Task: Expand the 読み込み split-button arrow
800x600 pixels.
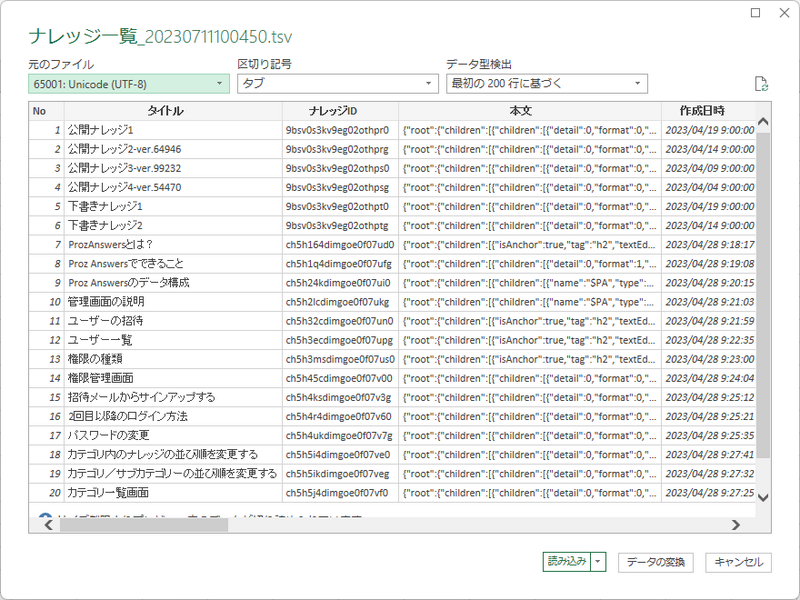Action: tap(598, 562)
